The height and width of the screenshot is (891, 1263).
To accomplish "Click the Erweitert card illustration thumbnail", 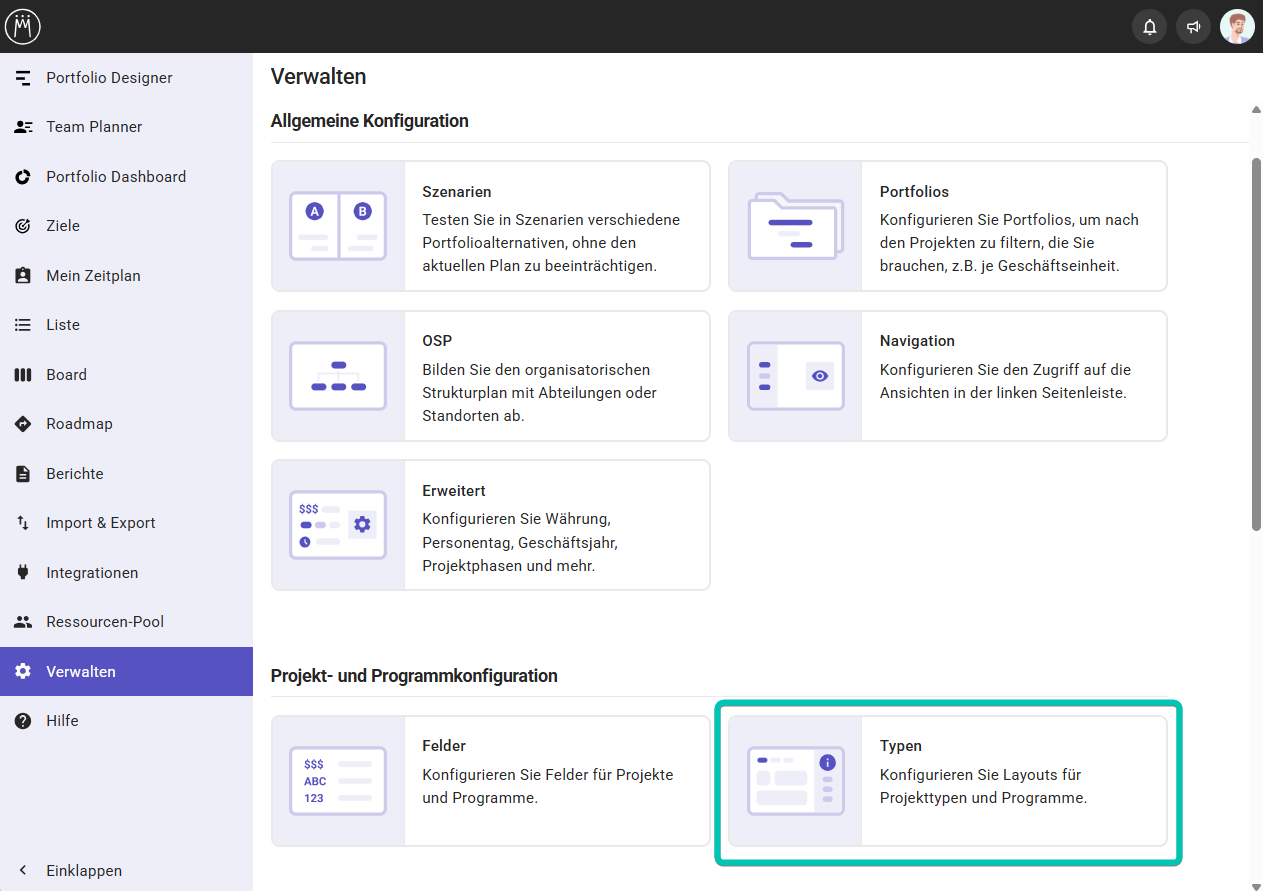I will point(338,525).
